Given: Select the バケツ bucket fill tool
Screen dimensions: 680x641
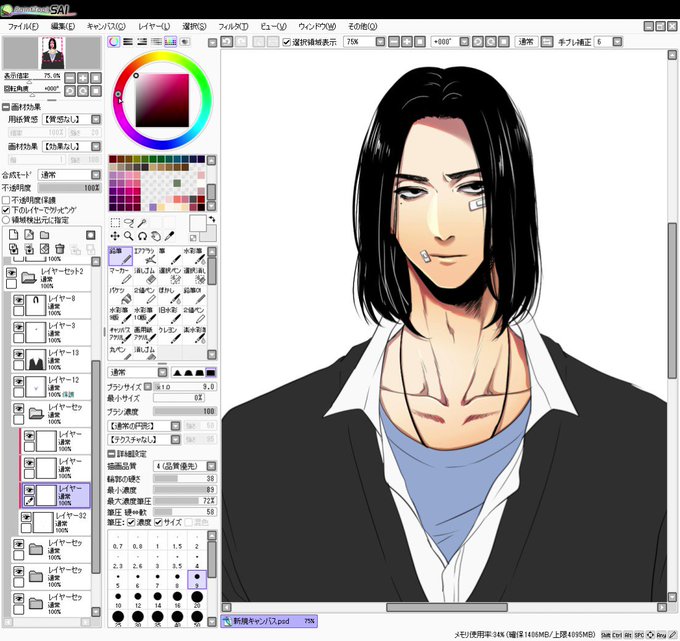Looking at the screenshot, I should (120, 295).
